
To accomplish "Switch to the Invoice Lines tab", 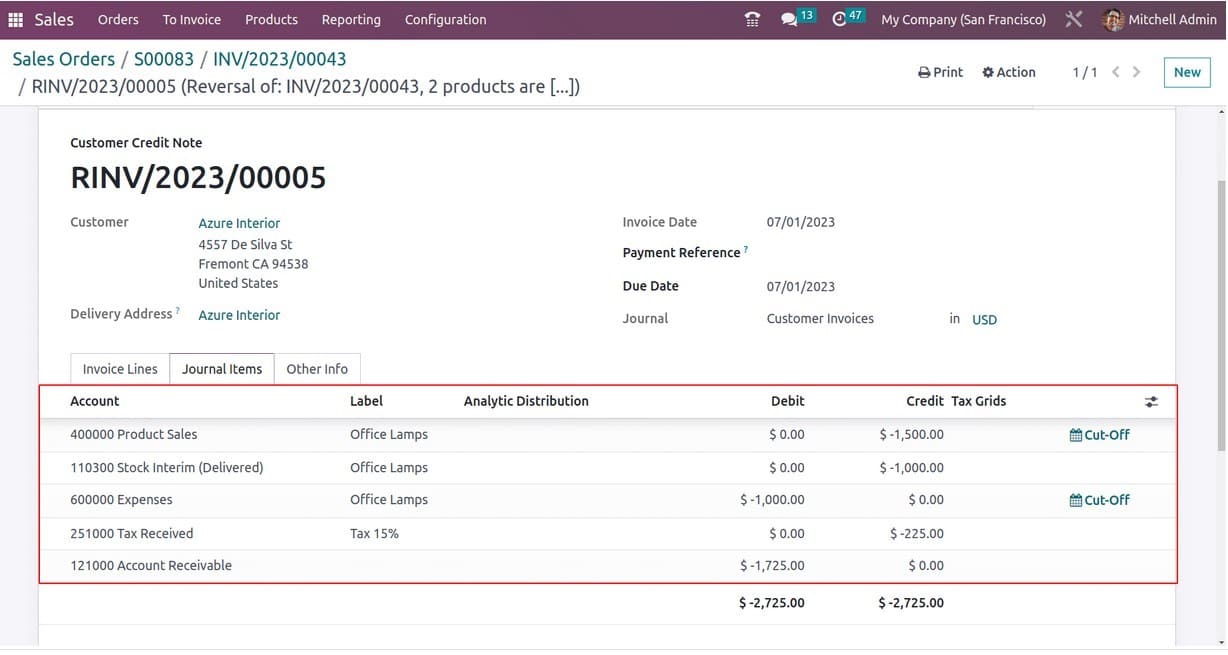I will pos(120,369).
